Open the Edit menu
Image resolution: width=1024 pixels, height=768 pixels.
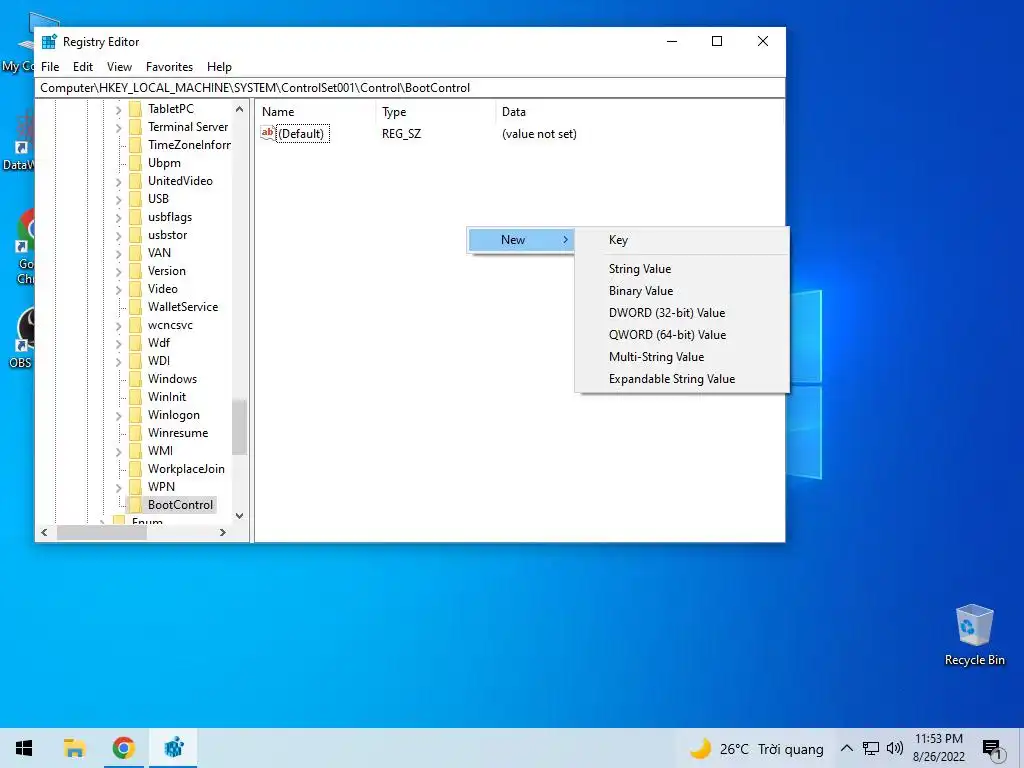82,67
